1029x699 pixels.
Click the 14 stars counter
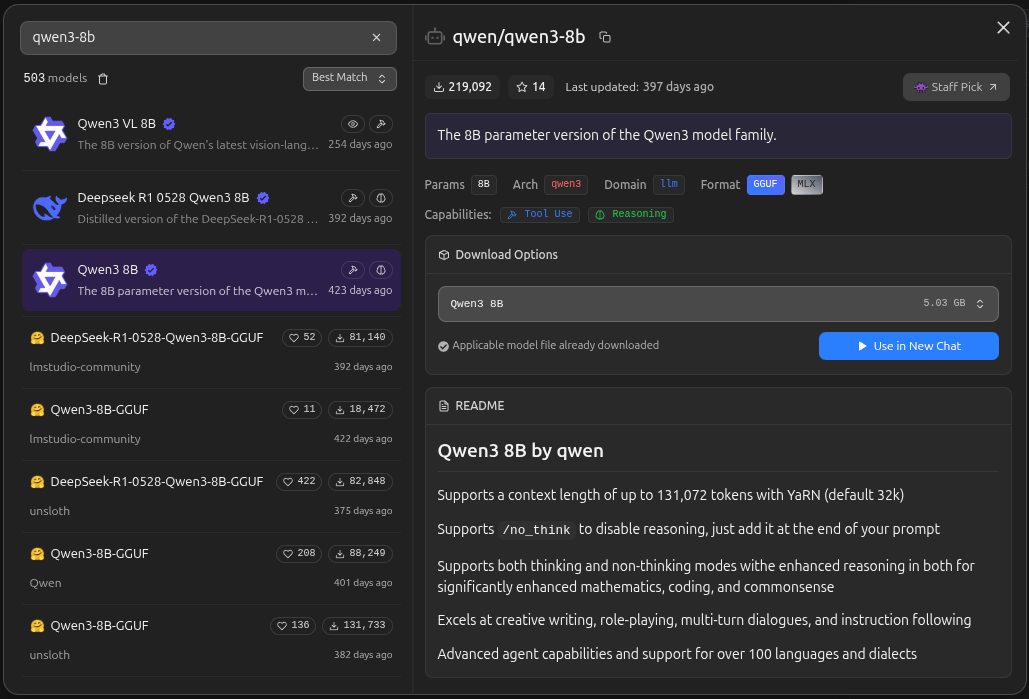click(531, 87)
